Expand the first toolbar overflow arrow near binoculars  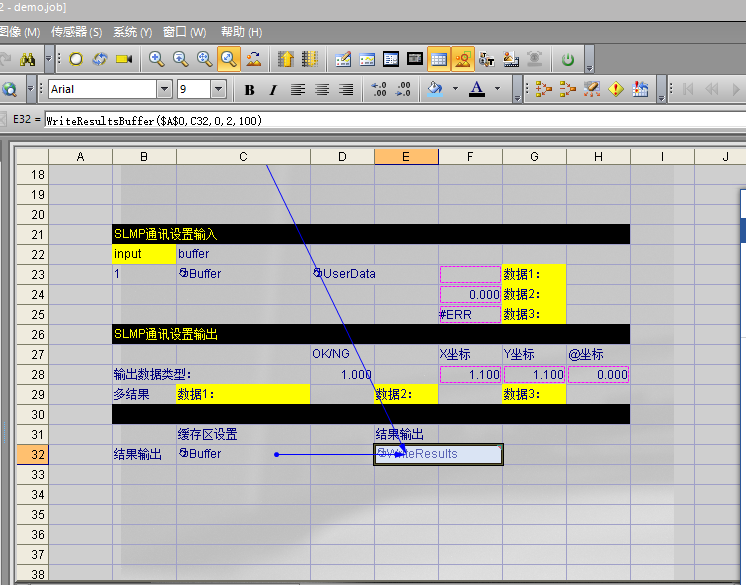point(49,59)
